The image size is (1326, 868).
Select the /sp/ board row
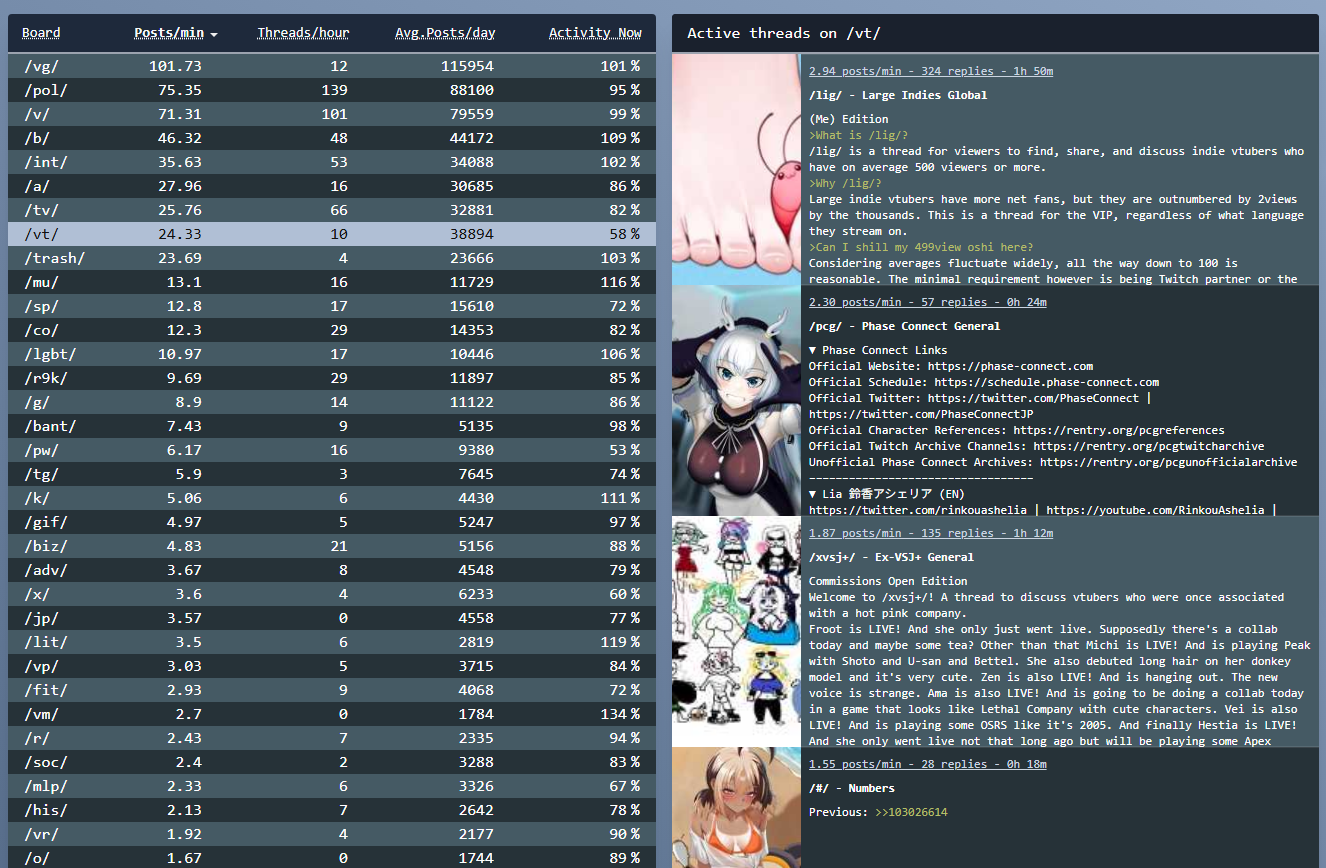332,306
